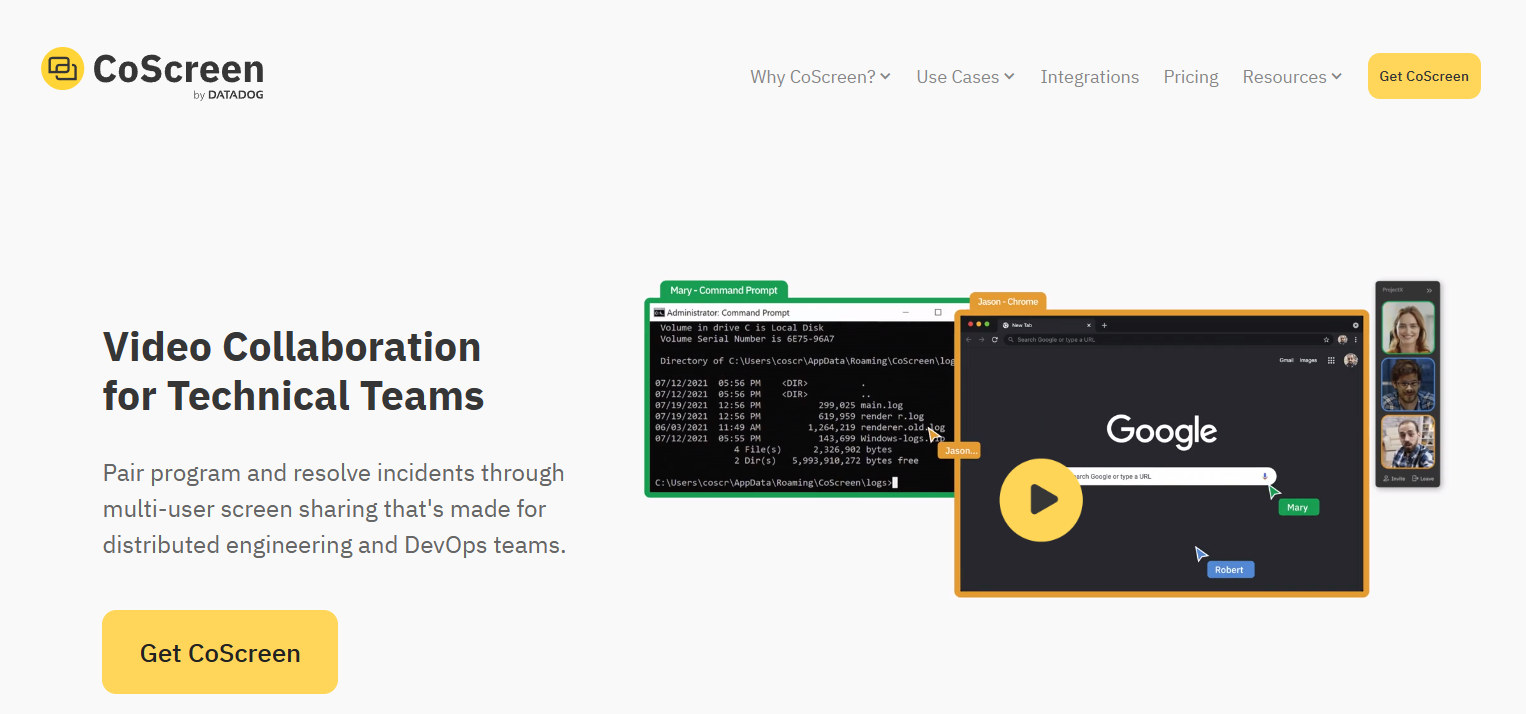This screenshot has height=714, width=1526.
Task: Click the "Video Collaboration for Technical Teams" heading
Action: tap(293, 371)
